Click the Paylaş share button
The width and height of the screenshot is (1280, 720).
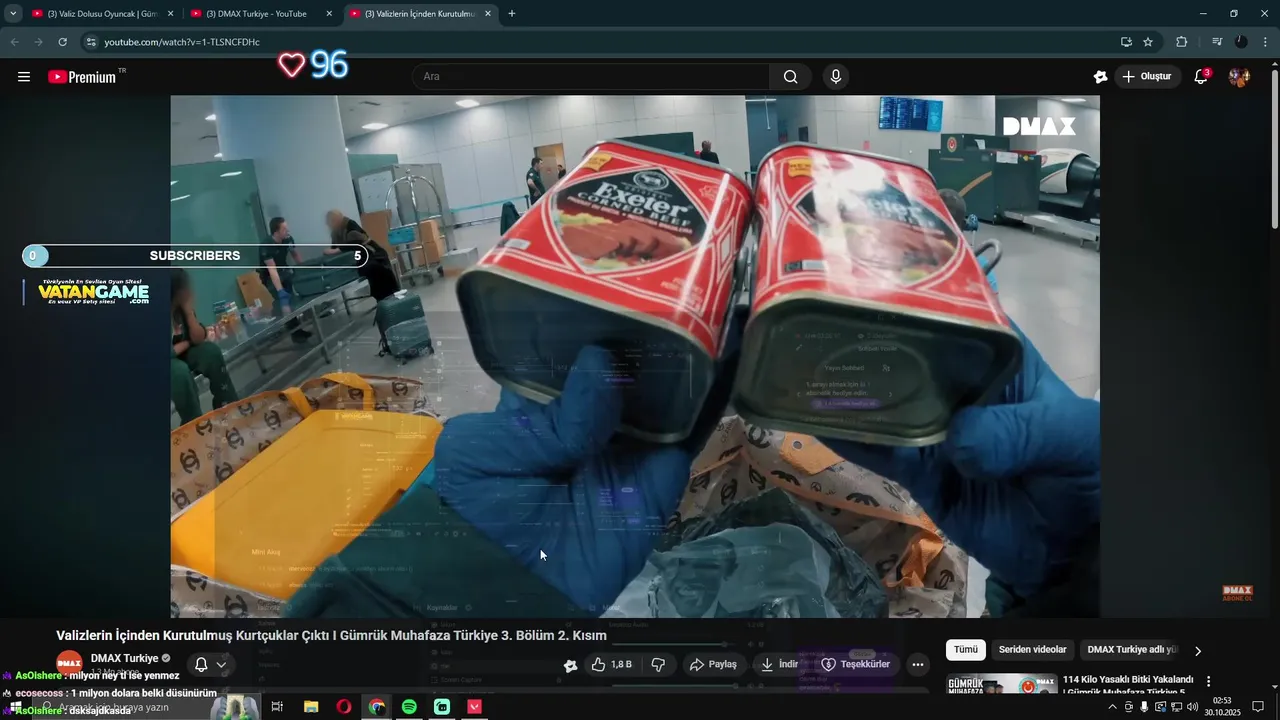[713, 664]
